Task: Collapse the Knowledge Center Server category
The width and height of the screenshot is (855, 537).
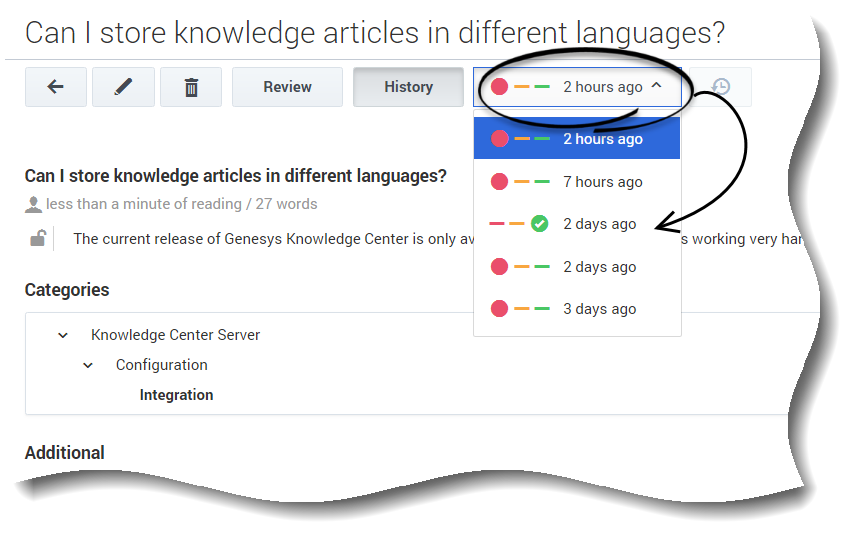Action: (x=64, y=335)
